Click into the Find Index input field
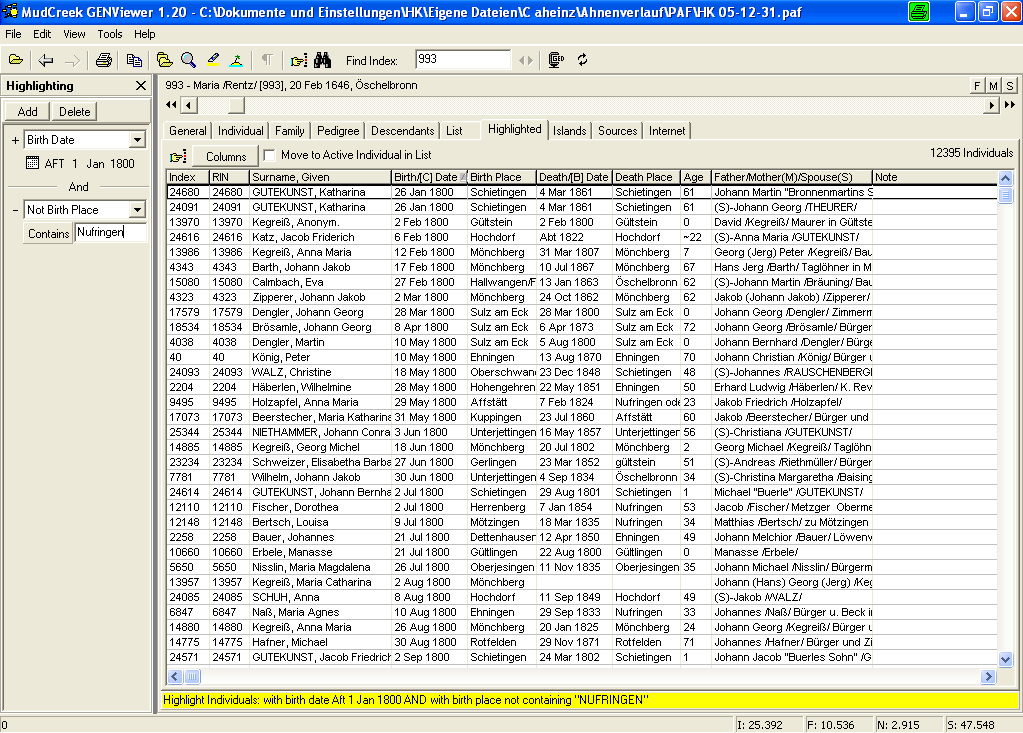This screenshot has width=1023, height=733. pos(462,60)
